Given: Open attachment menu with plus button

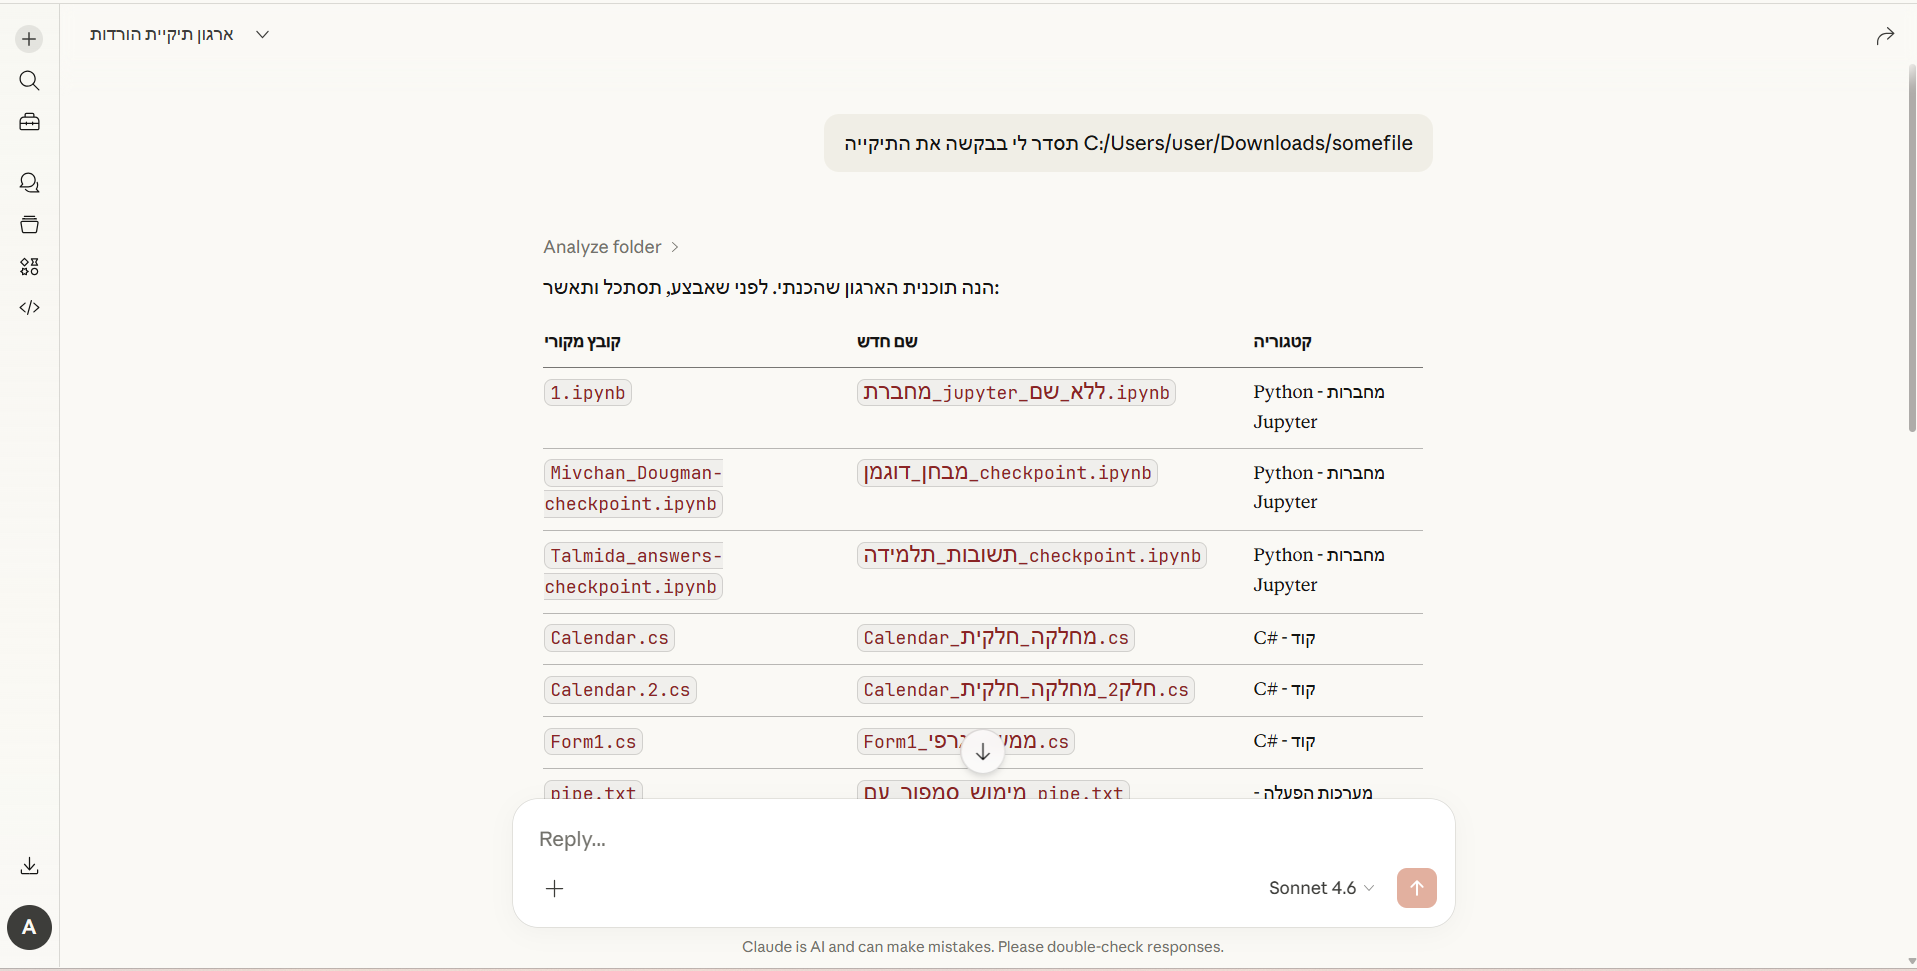Looking at the screenshot, I should point(555,888).
